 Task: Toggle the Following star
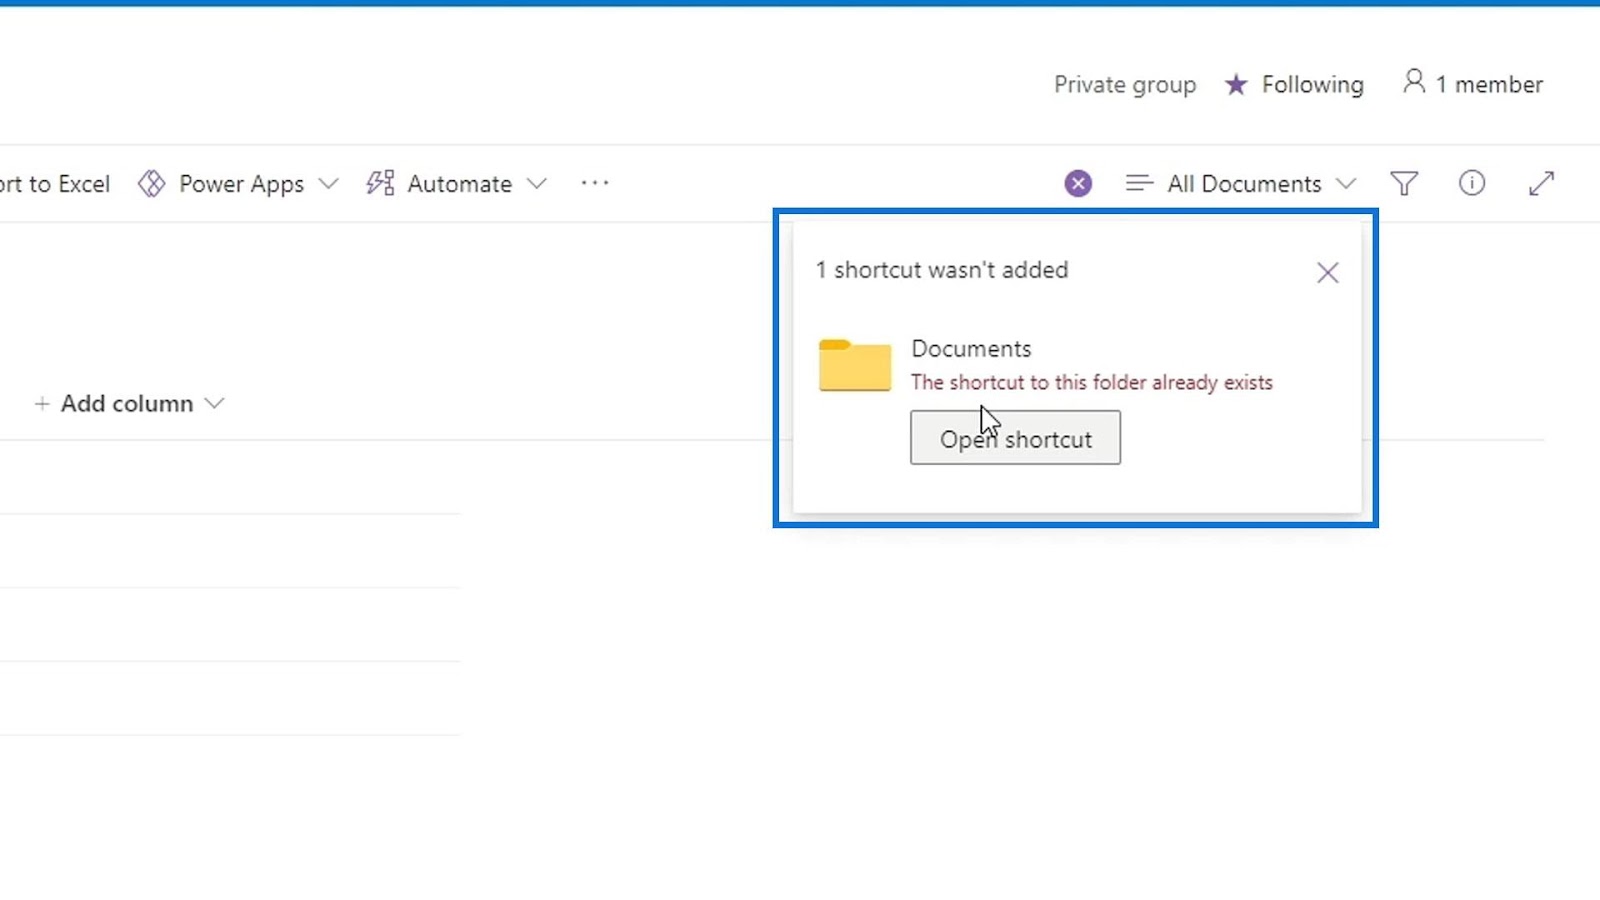[1237, 85]
